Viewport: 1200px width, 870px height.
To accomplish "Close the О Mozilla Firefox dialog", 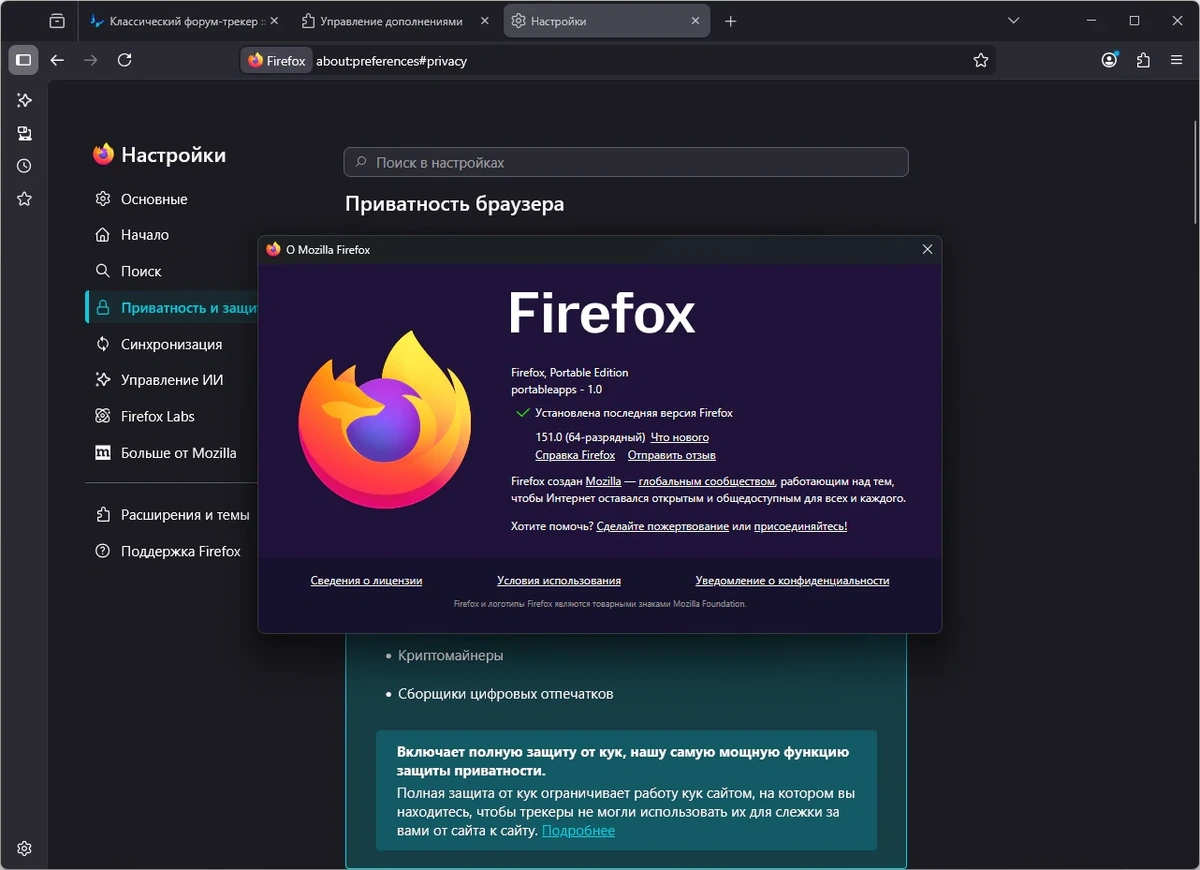I will tap(927, 249).
